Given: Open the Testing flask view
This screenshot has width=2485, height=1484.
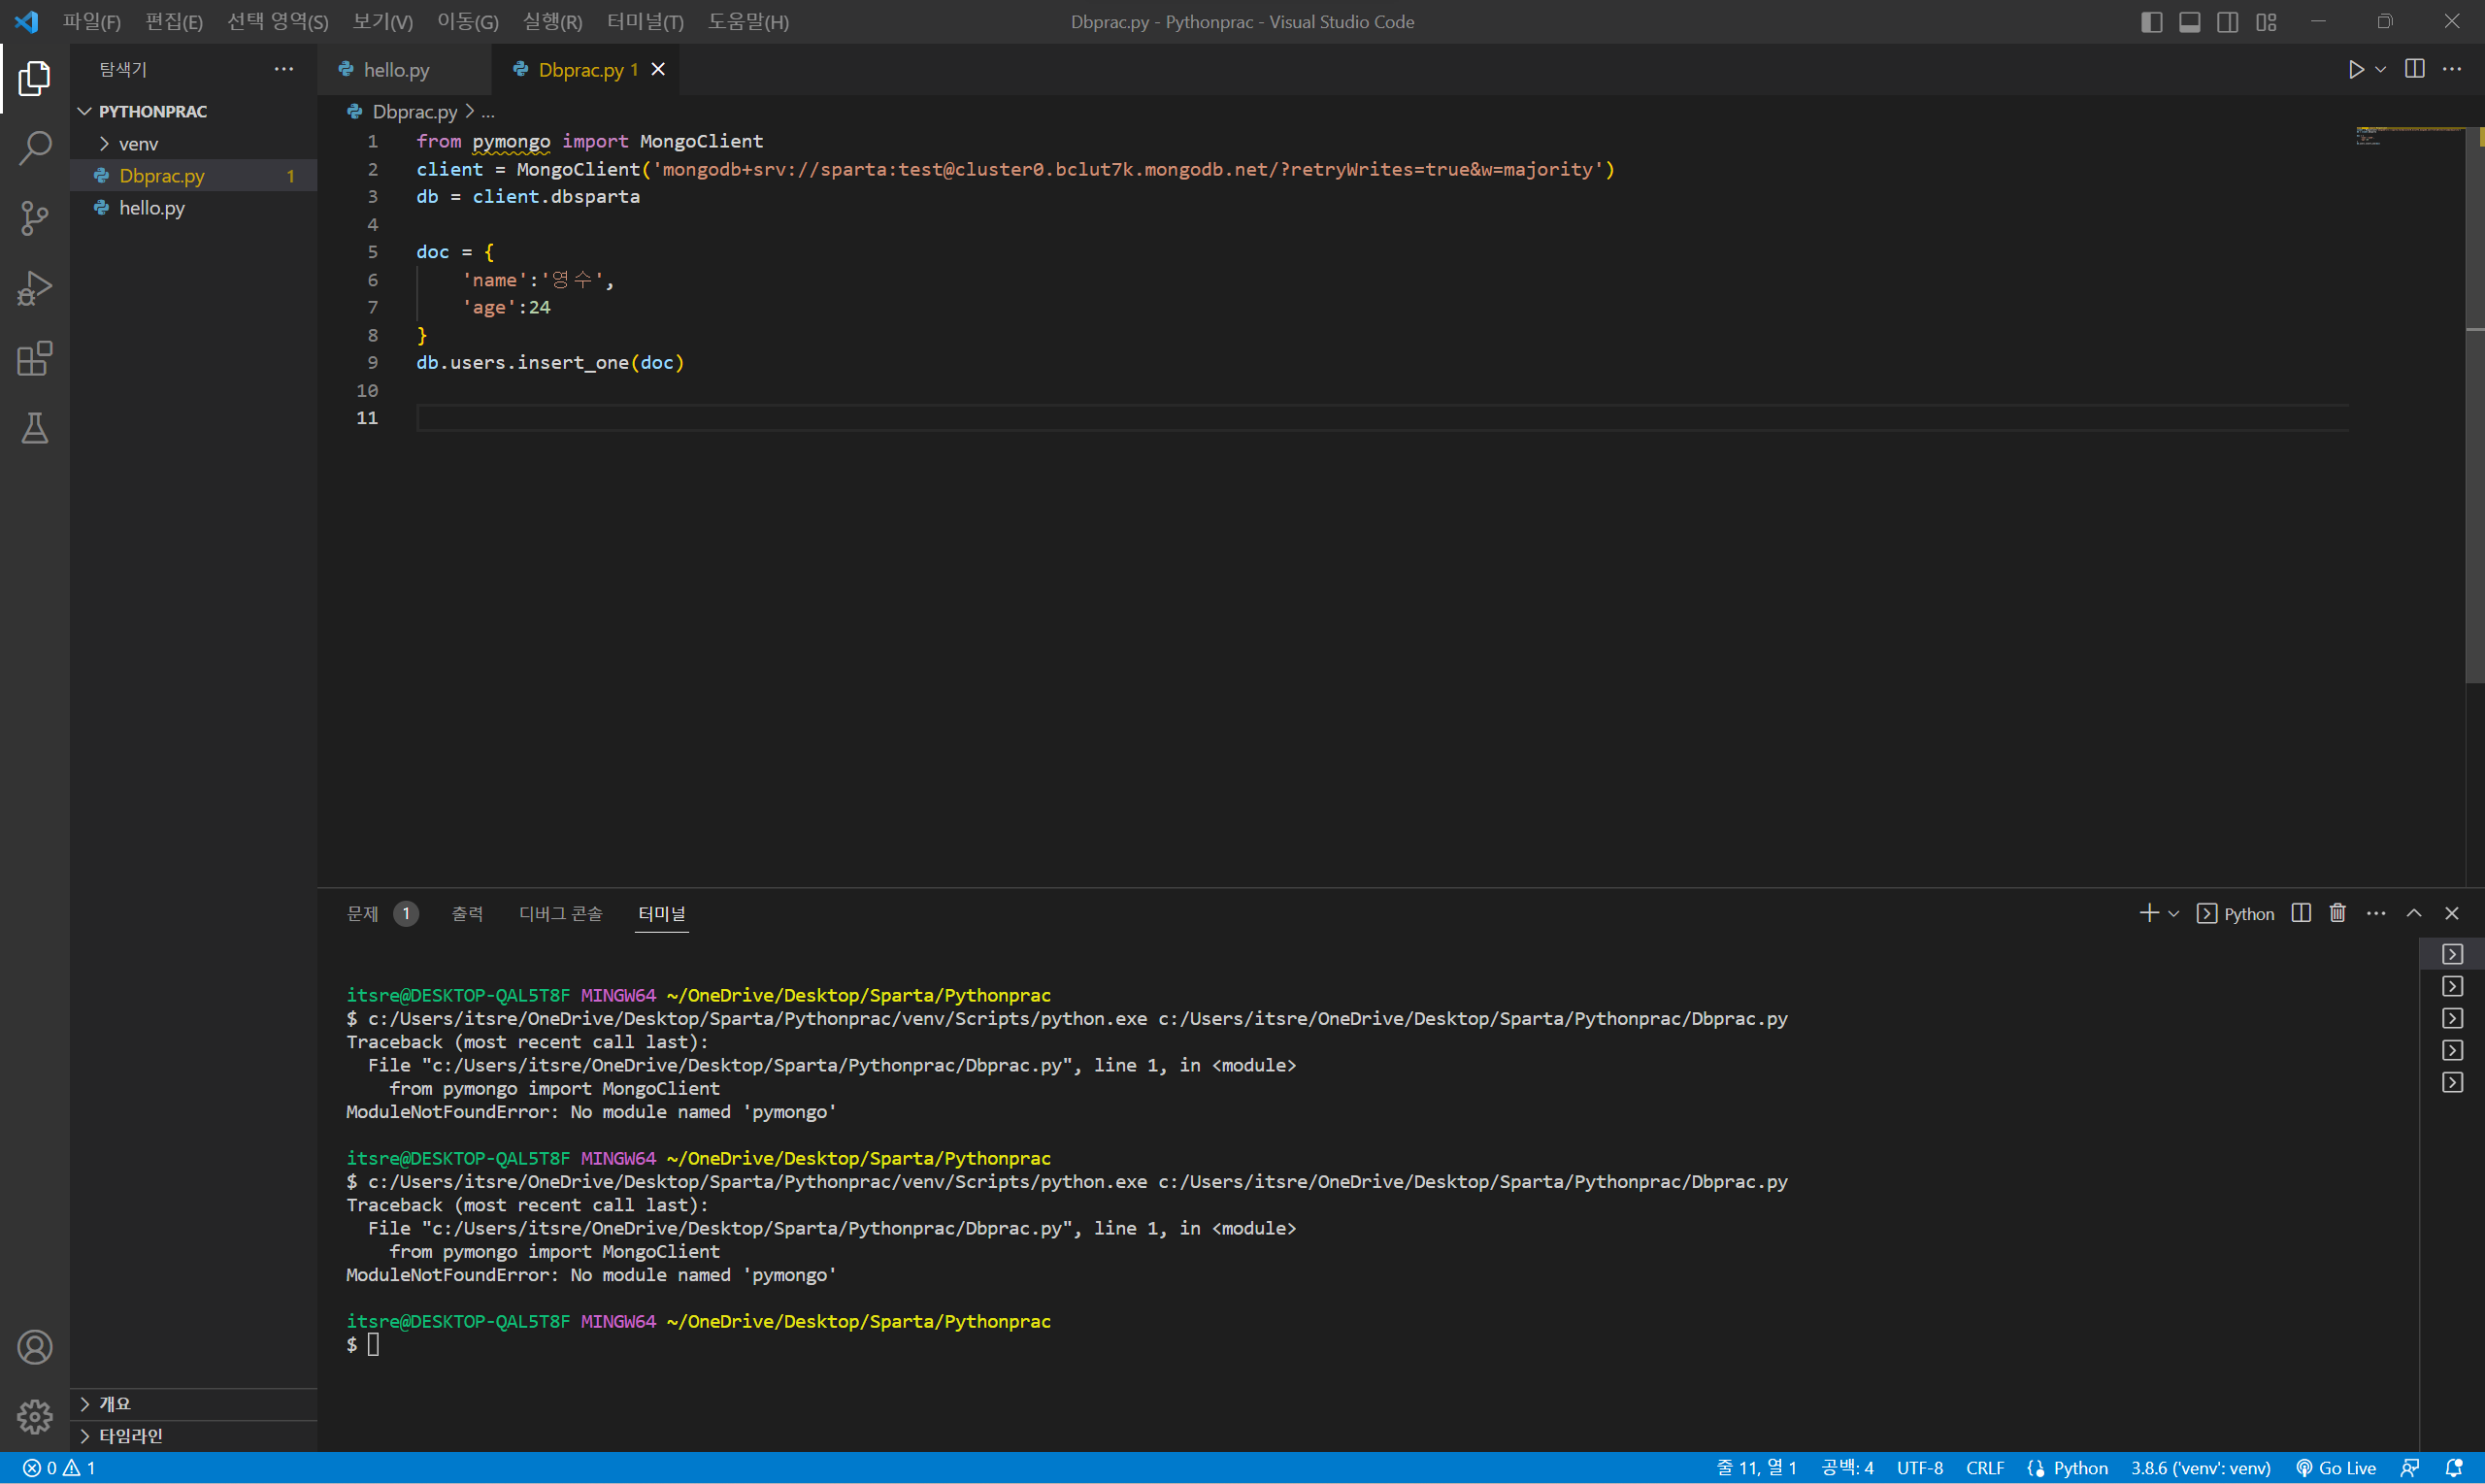Looking at the screenshot, I should coord(34,428).
